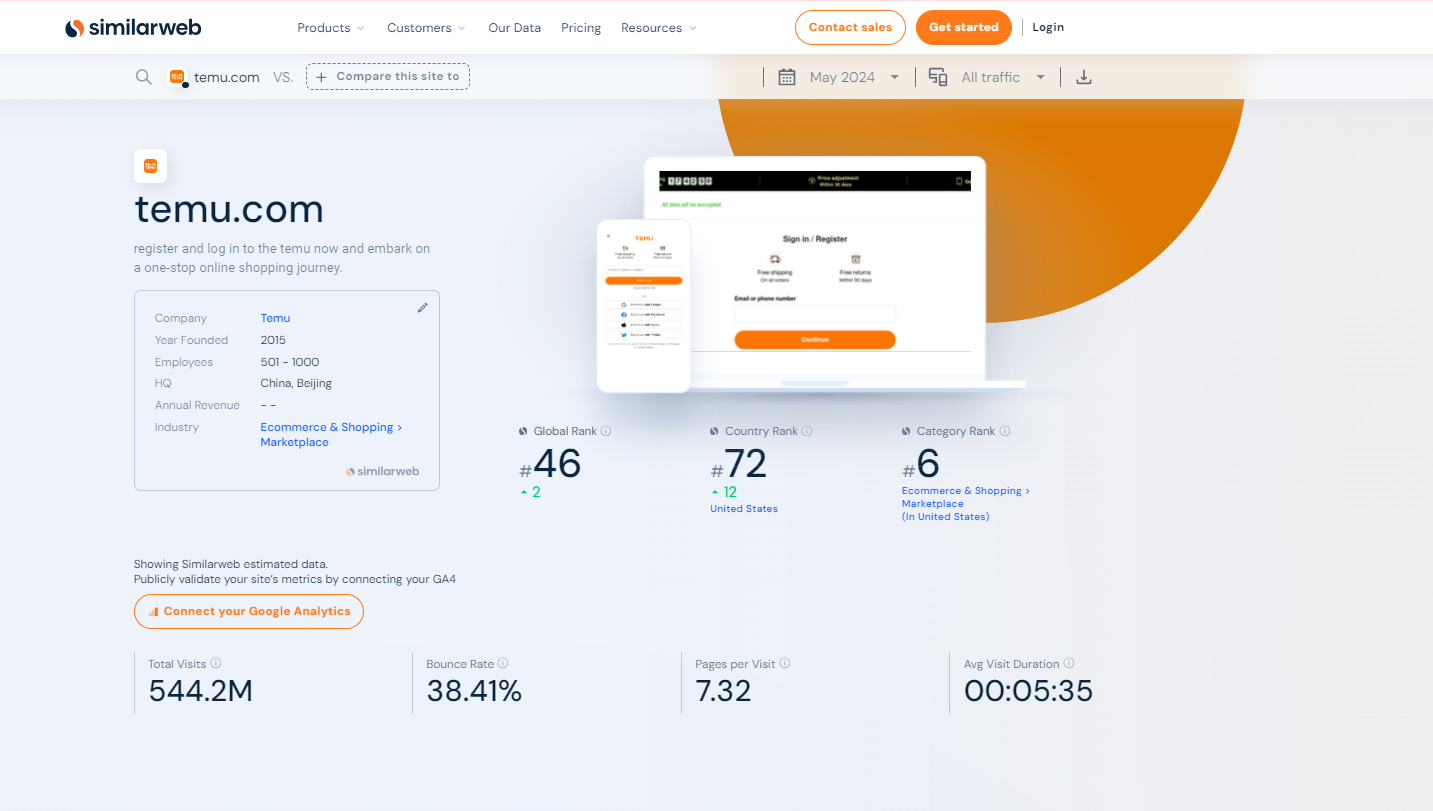This screenshot has width=1433, height=811.
Task: Expand the Products menu
Action: (331, 28)
